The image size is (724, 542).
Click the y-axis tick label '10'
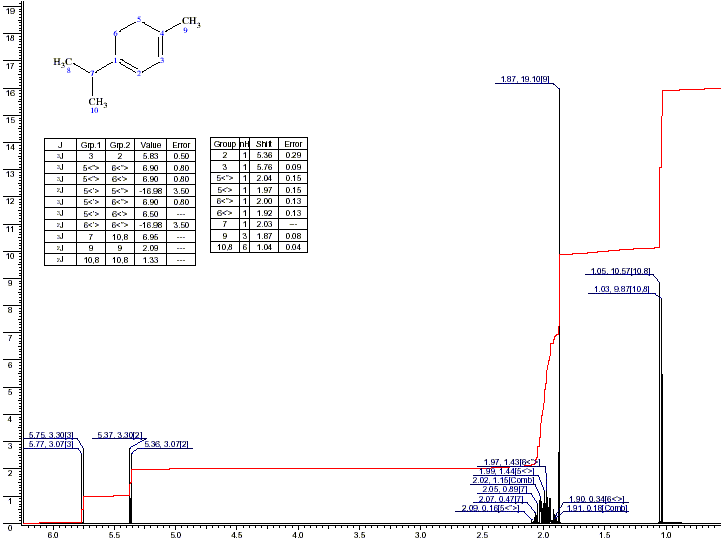coord(11,256)
